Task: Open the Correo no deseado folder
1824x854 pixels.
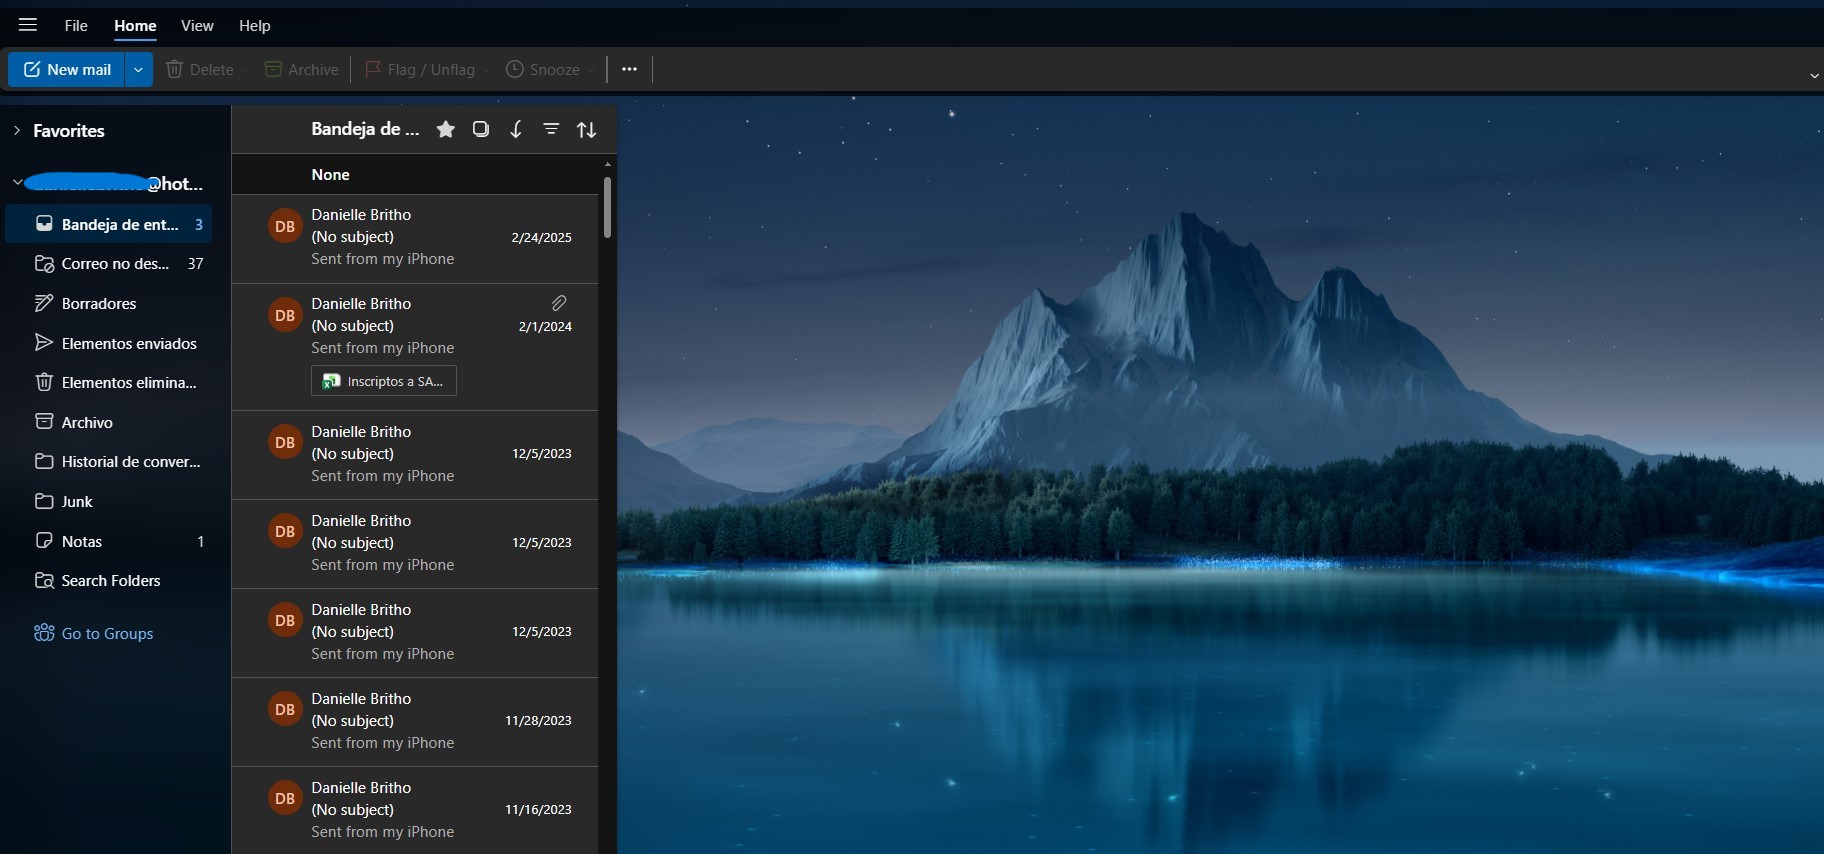Action: 109,264
